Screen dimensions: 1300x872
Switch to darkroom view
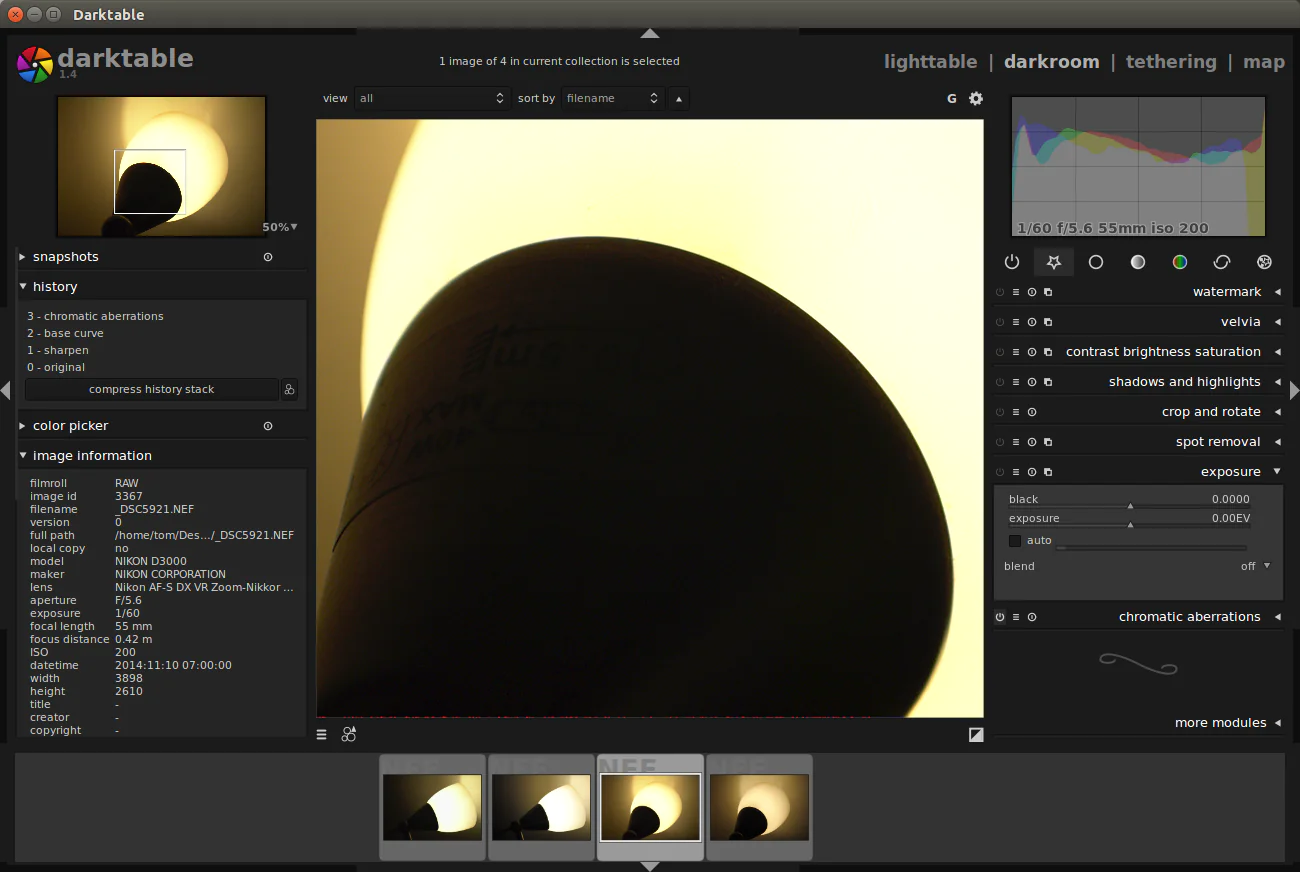[x=1051, y=62]
